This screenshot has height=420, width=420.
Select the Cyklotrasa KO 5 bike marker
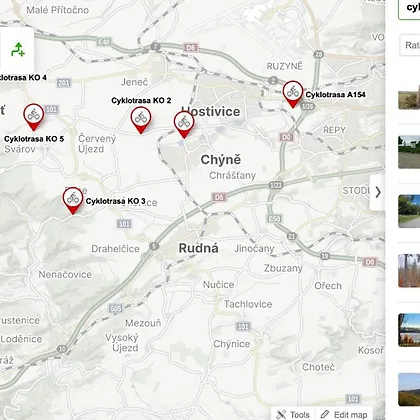pyautogui.click(x=34, y=117)
